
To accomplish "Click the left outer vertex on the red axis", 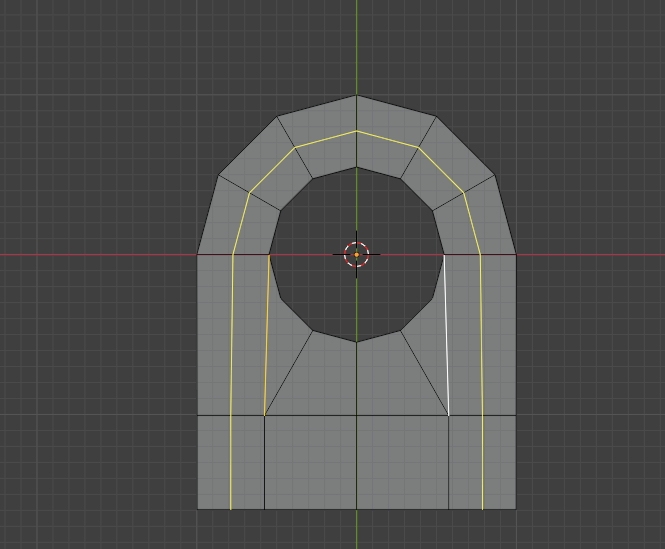I will (x=197, y=255).
